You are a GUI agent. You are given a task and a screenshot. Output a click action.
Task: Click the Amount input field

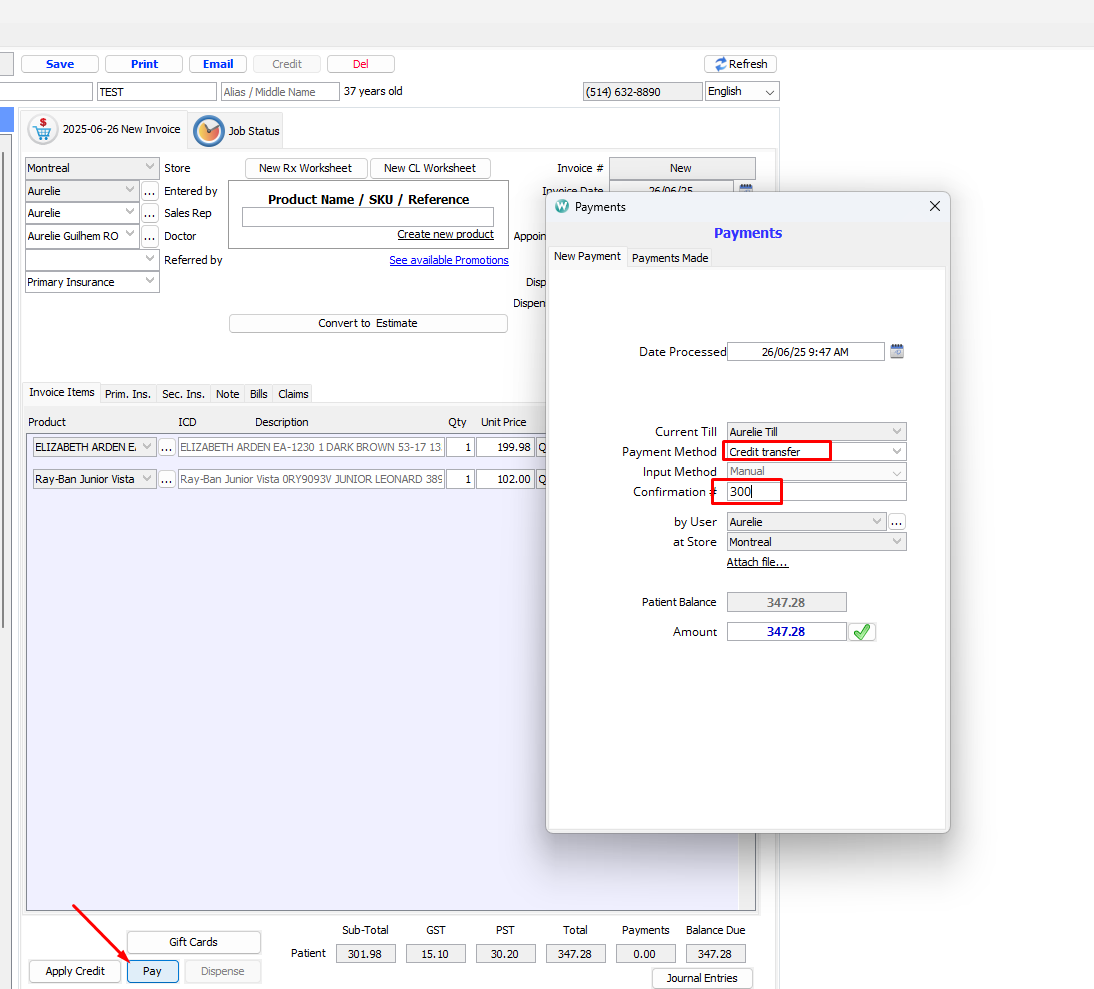tap(786, 632)
